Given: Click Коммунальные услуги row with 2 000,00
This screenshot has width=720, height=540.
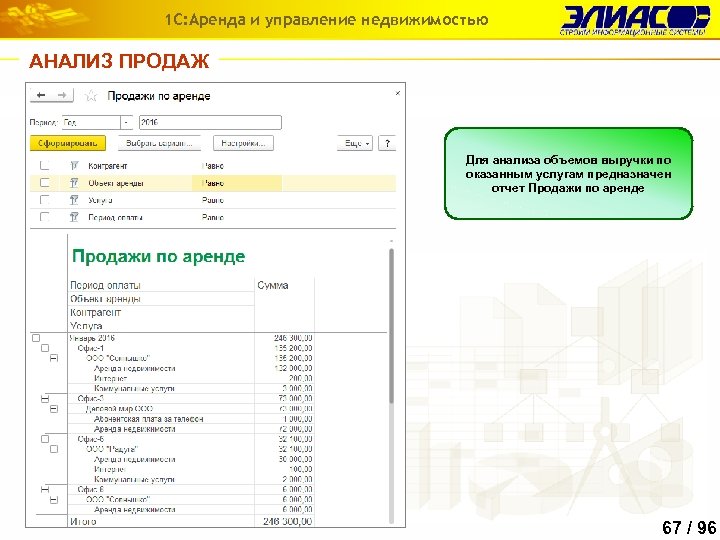Looking at the screenshot, I should (134, 479).
